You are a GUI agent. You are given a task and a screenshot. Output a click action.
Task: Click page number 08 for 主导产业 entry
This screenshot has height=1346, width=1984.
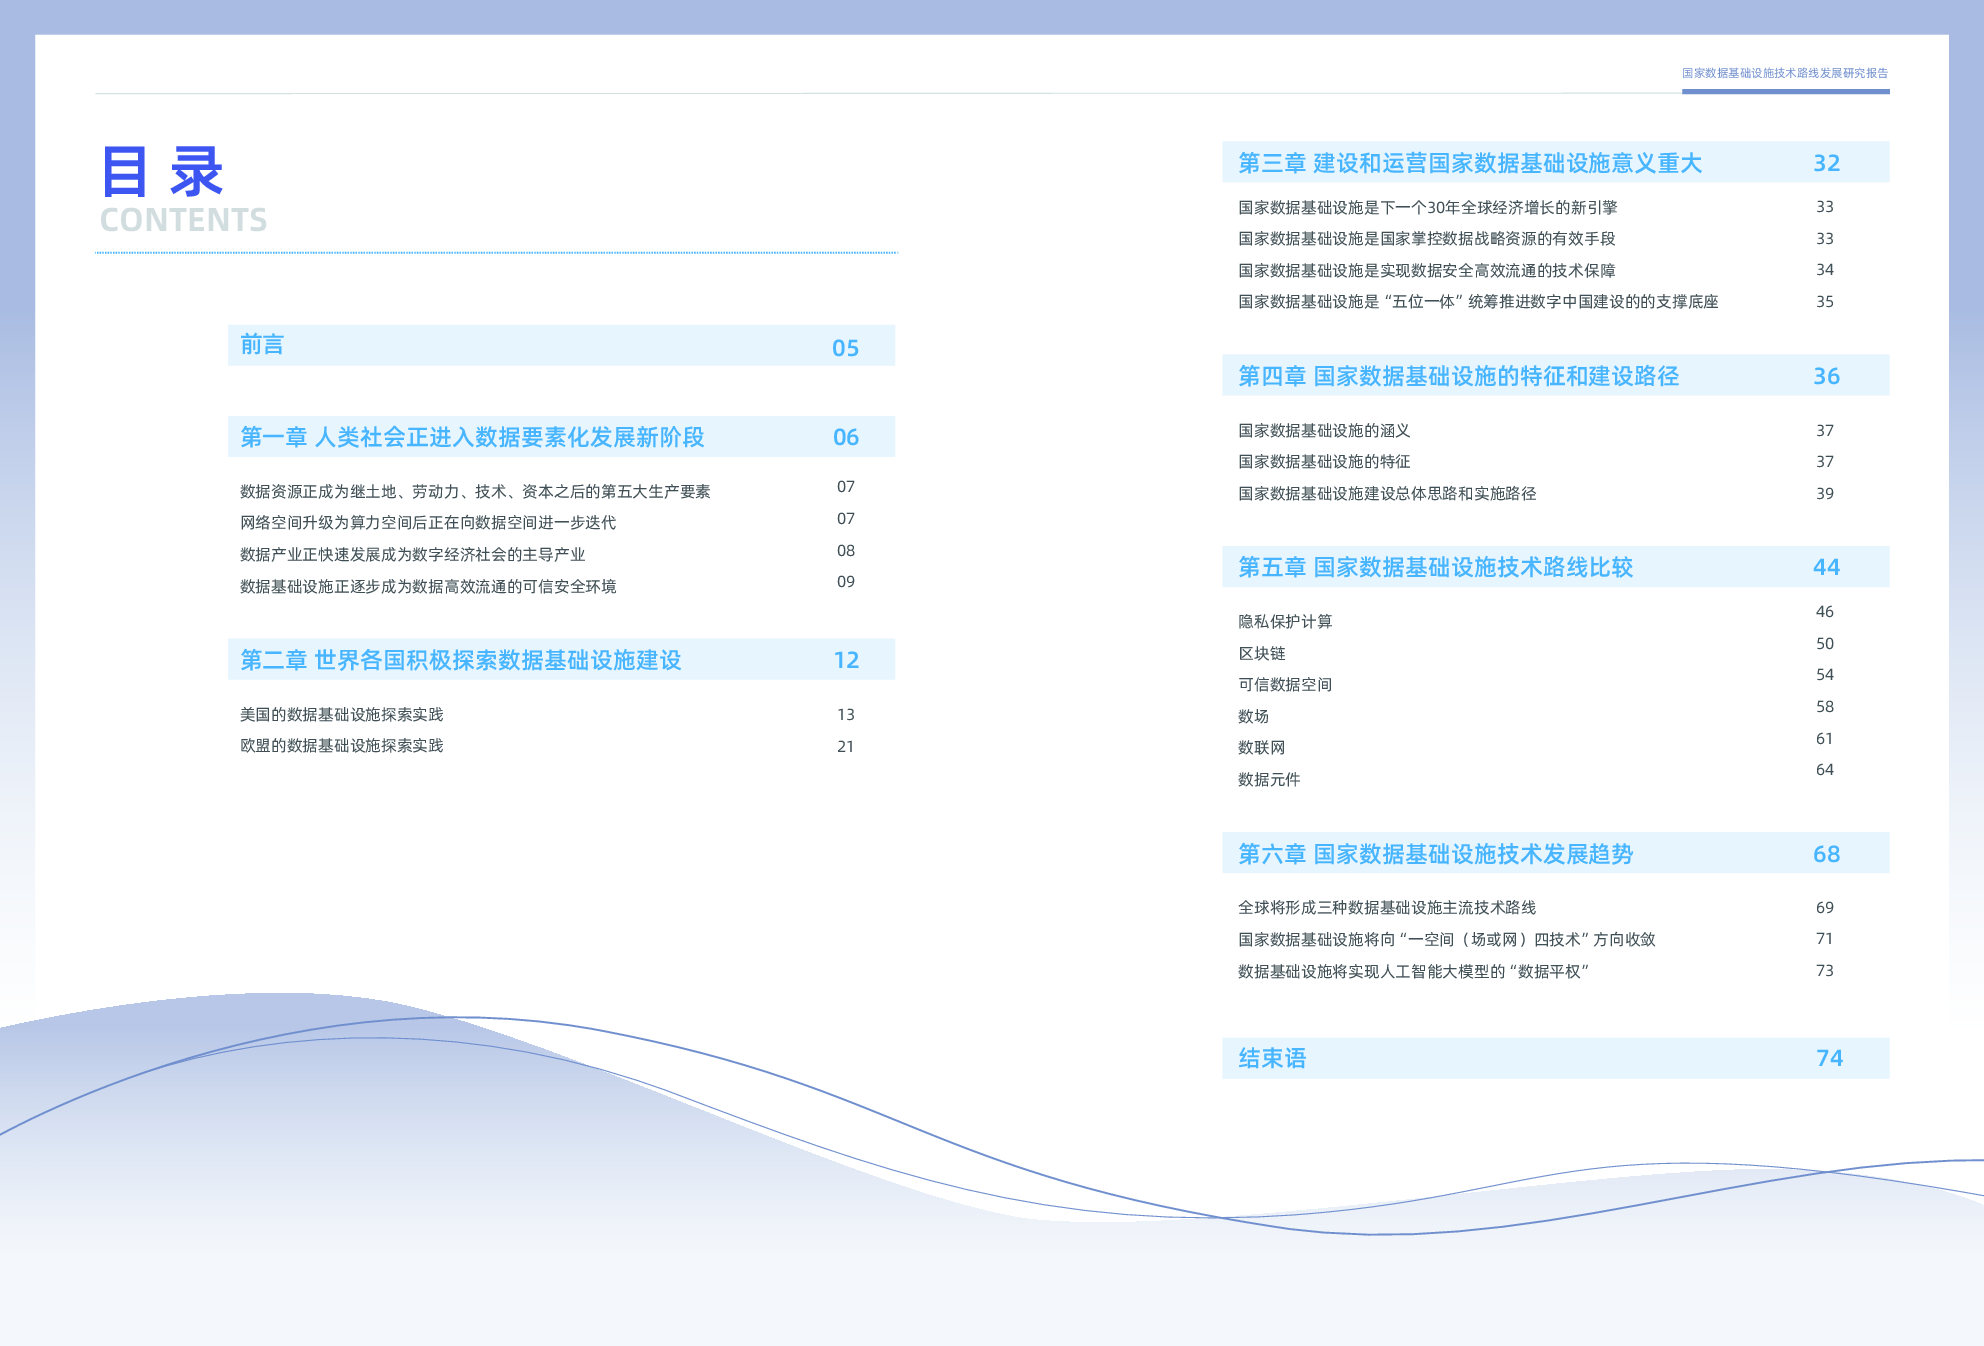(x=846, y=550)
